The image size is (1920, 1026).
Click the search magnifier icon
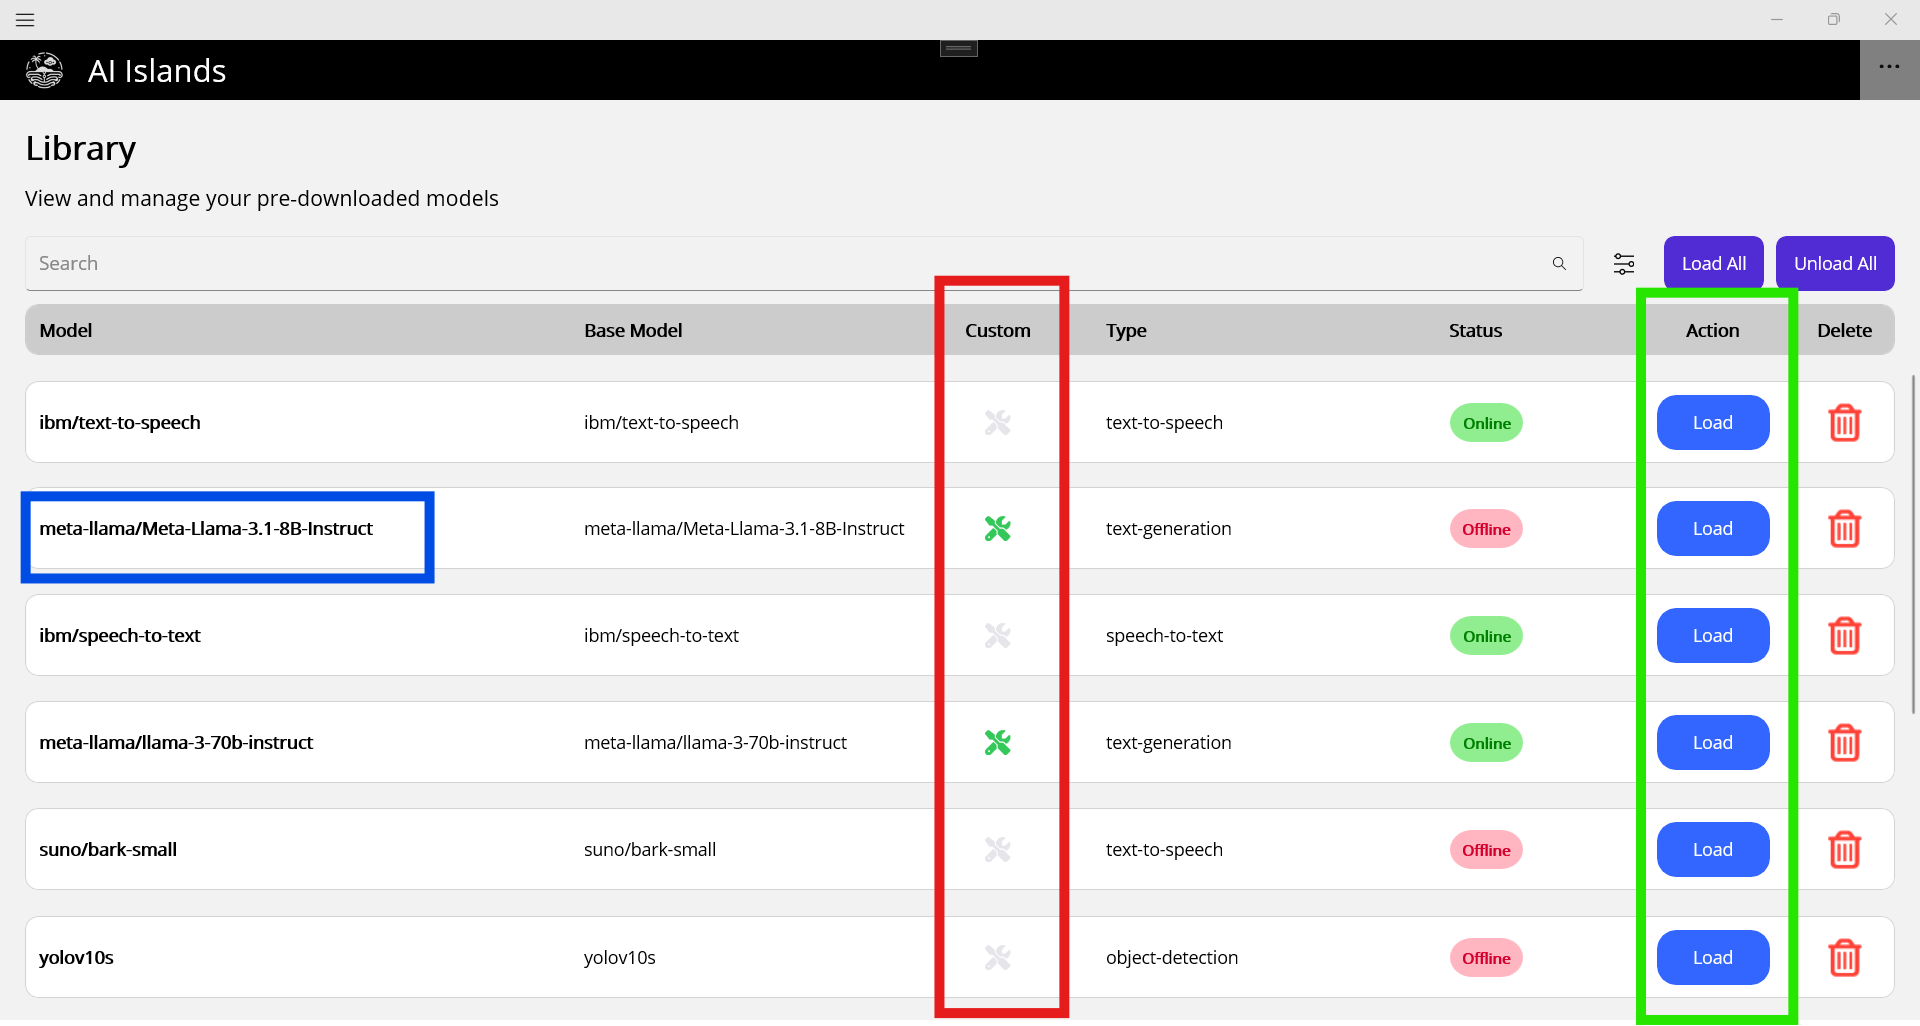click(1559, 263)
